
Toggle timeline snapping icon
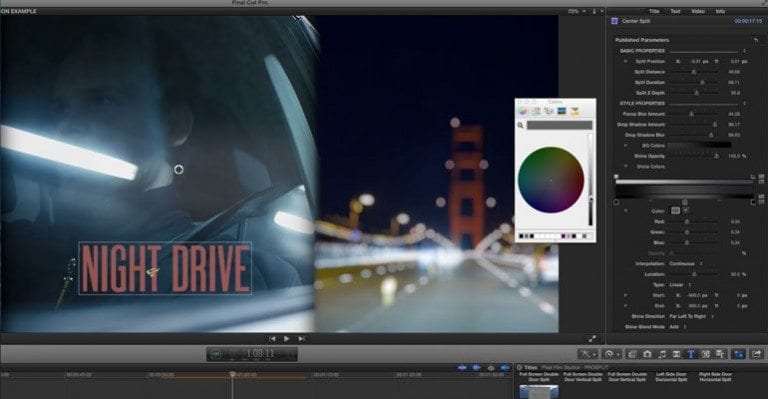pyautogui.click(x=505, y=368)
